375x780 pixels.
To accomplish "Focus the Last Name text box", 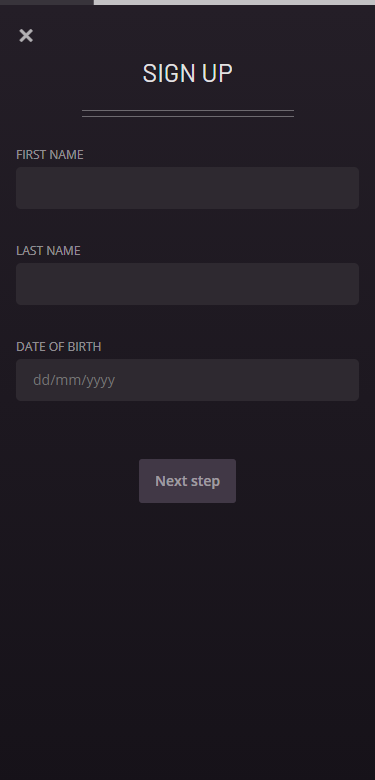I will click(188, 284).
